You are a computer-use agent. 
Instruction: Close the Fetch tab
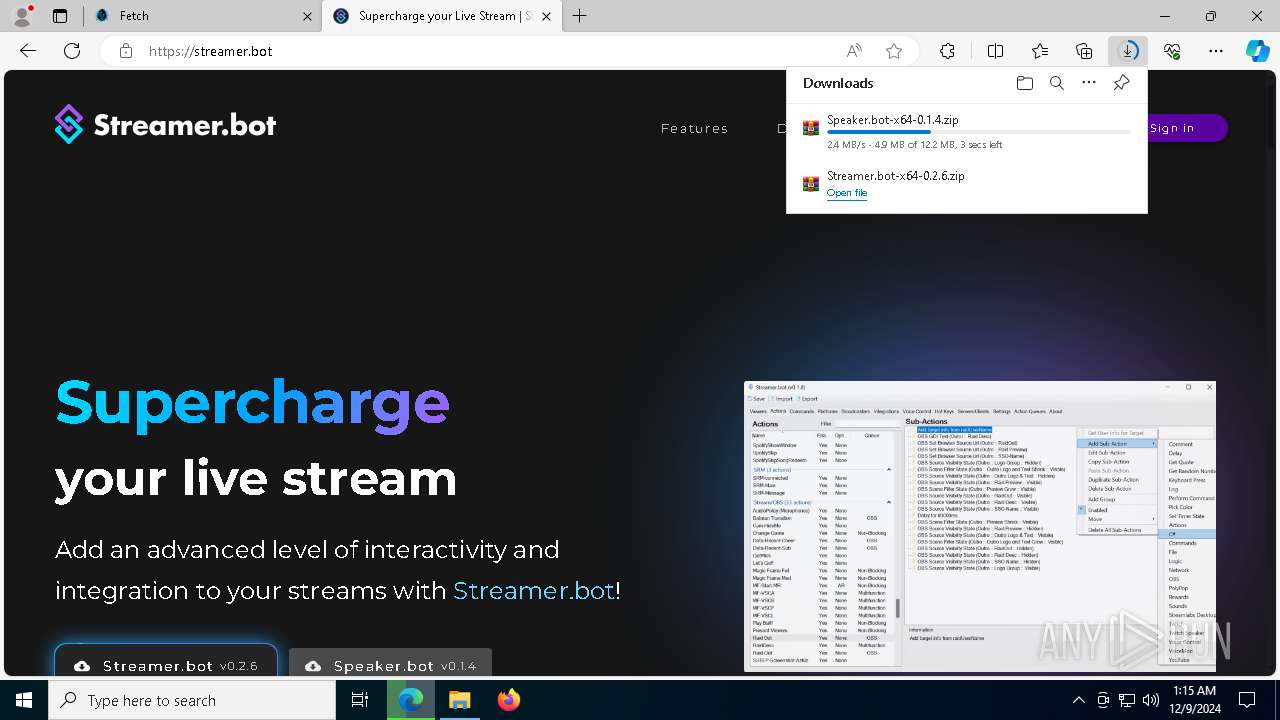[x=306, y=16]
